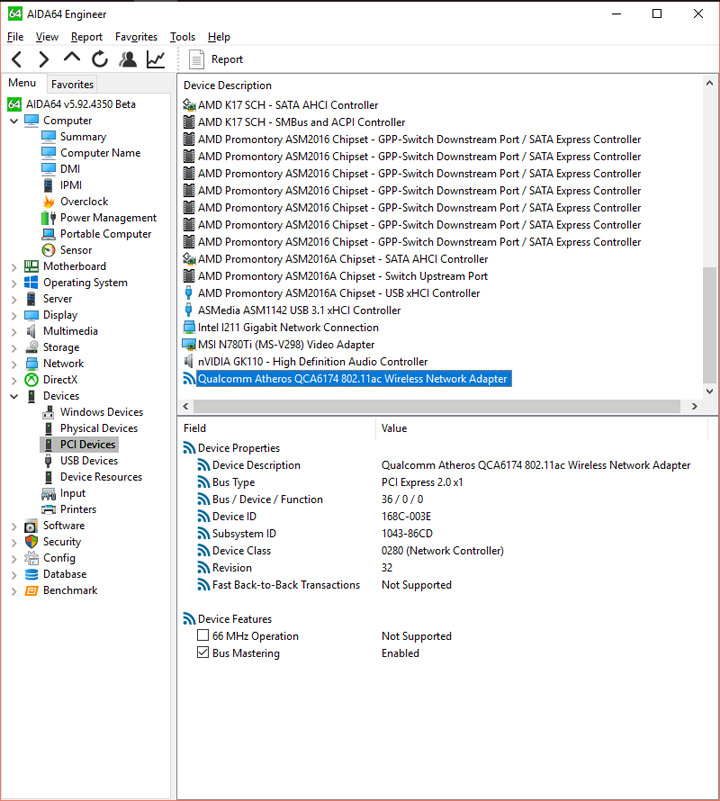Go back with the left arrow toolbar icon

point(17,60)
